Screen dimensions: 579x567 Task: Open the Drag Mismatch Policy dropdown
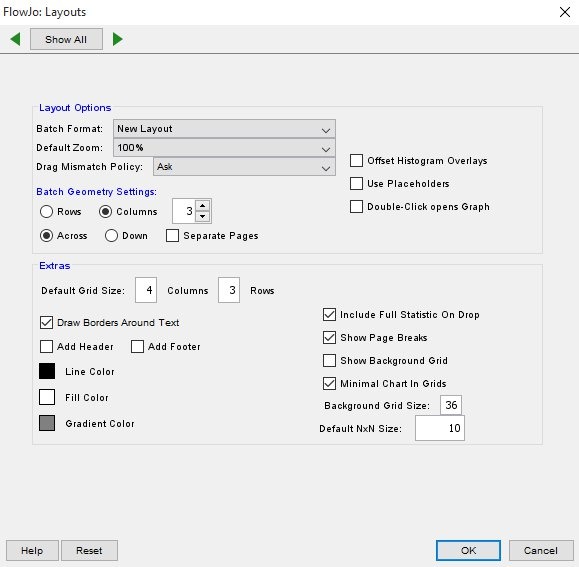point(244,167)
